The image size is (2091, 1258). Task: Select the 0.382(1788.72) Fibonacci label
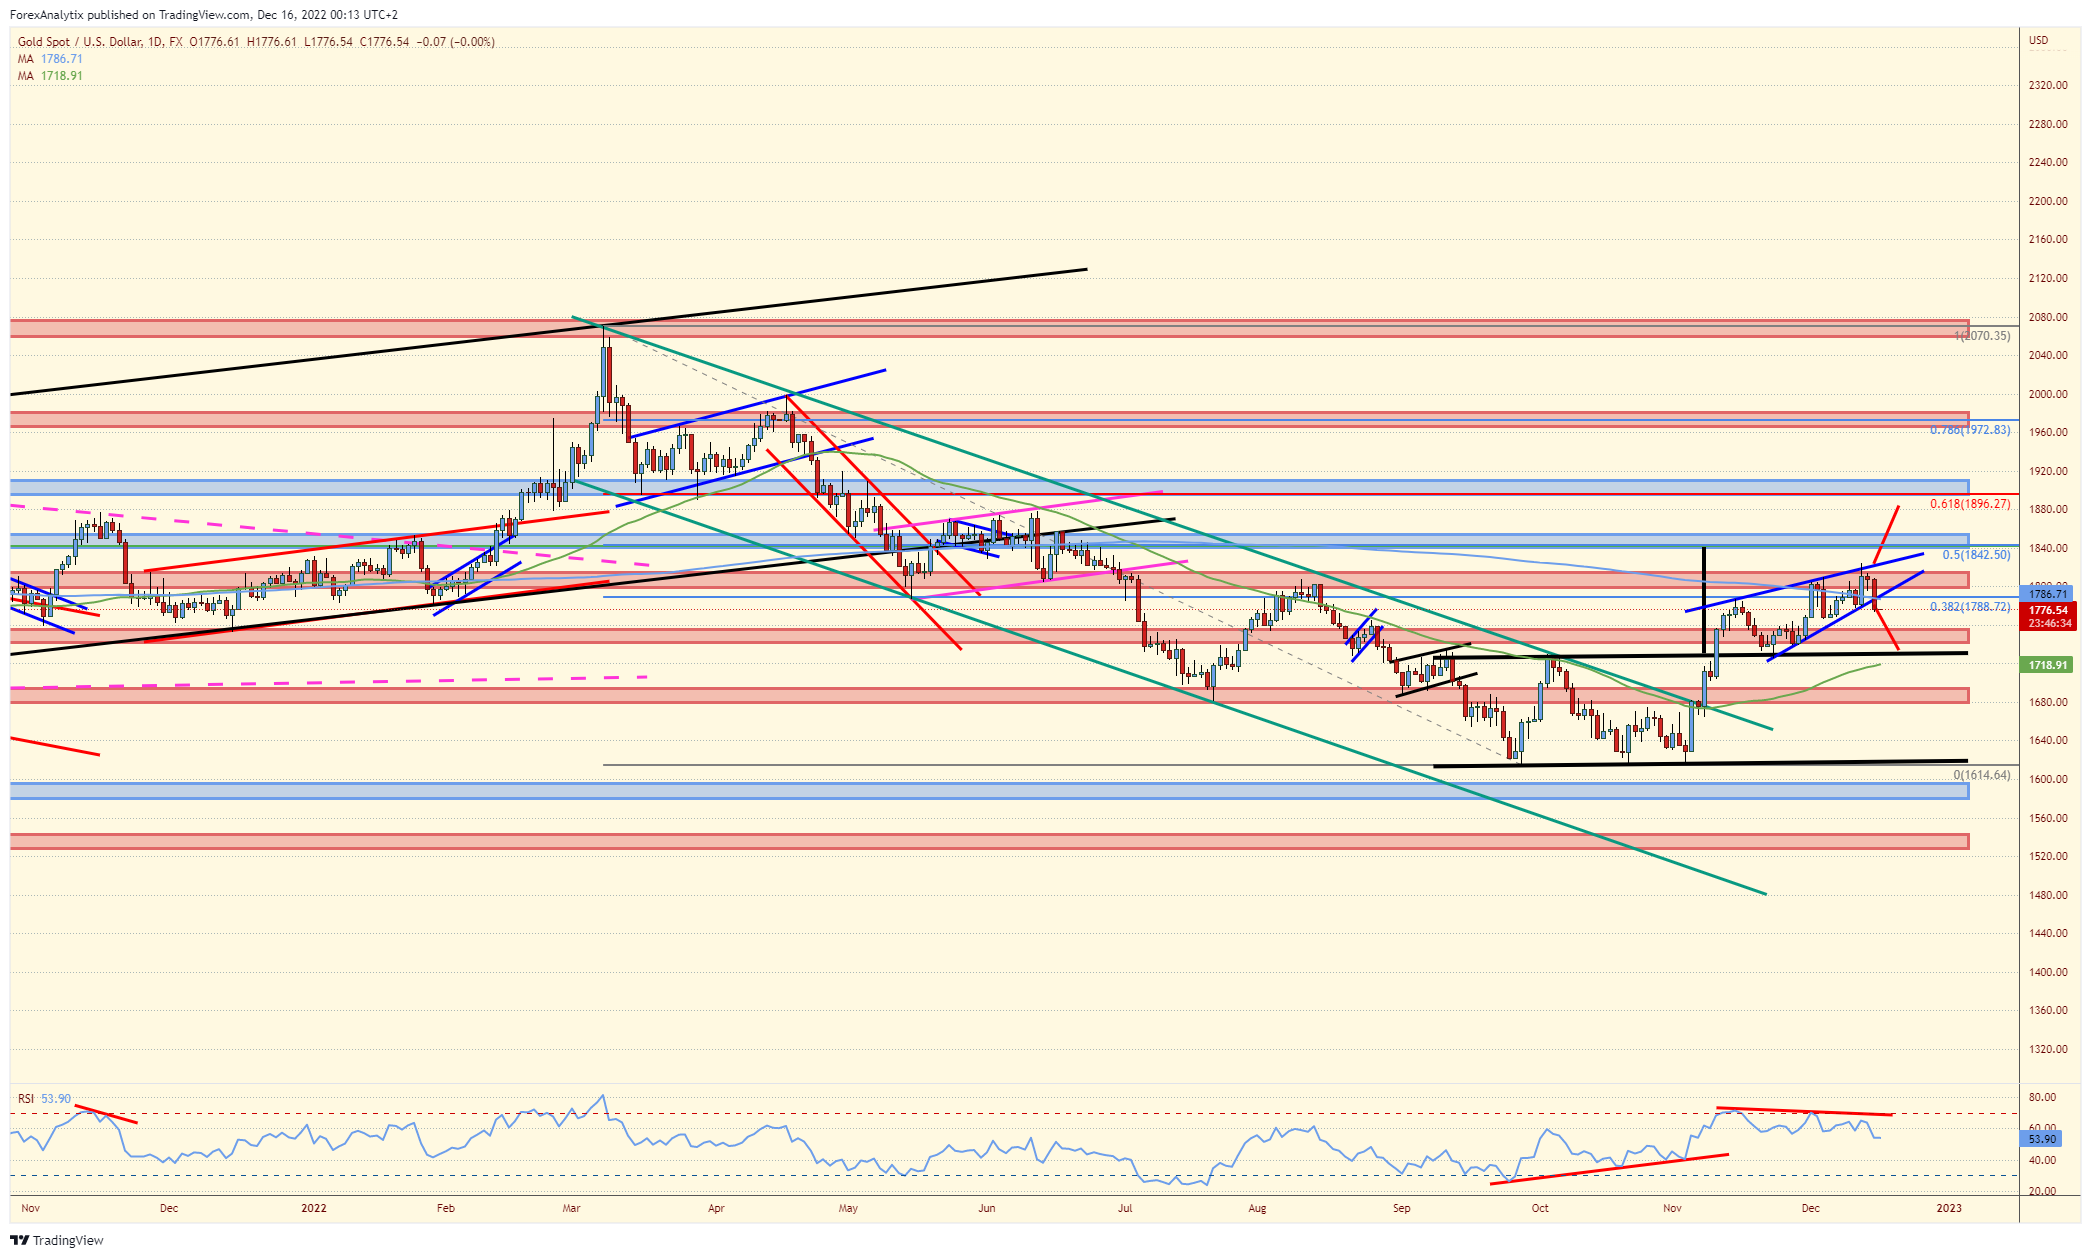click(x=1970, y=607)
